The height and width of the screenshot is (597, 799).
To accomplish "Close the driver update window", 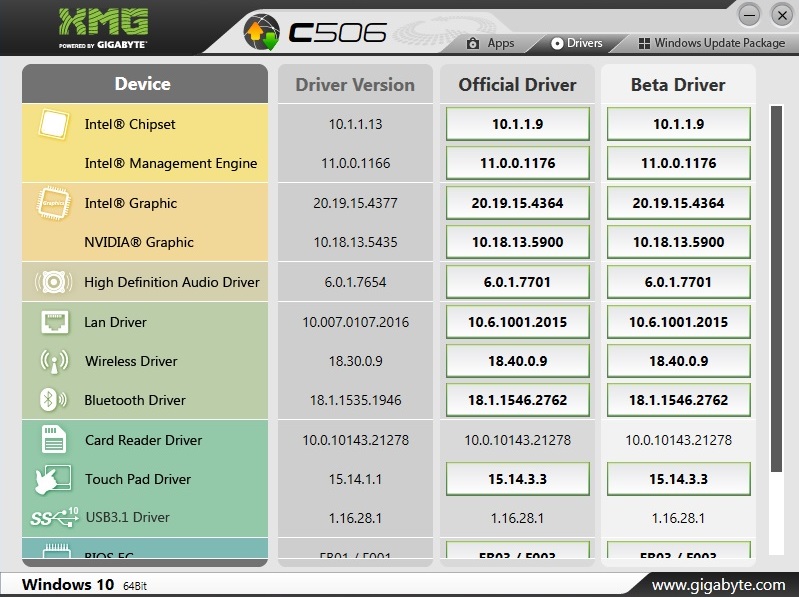I will click(782, 15).
